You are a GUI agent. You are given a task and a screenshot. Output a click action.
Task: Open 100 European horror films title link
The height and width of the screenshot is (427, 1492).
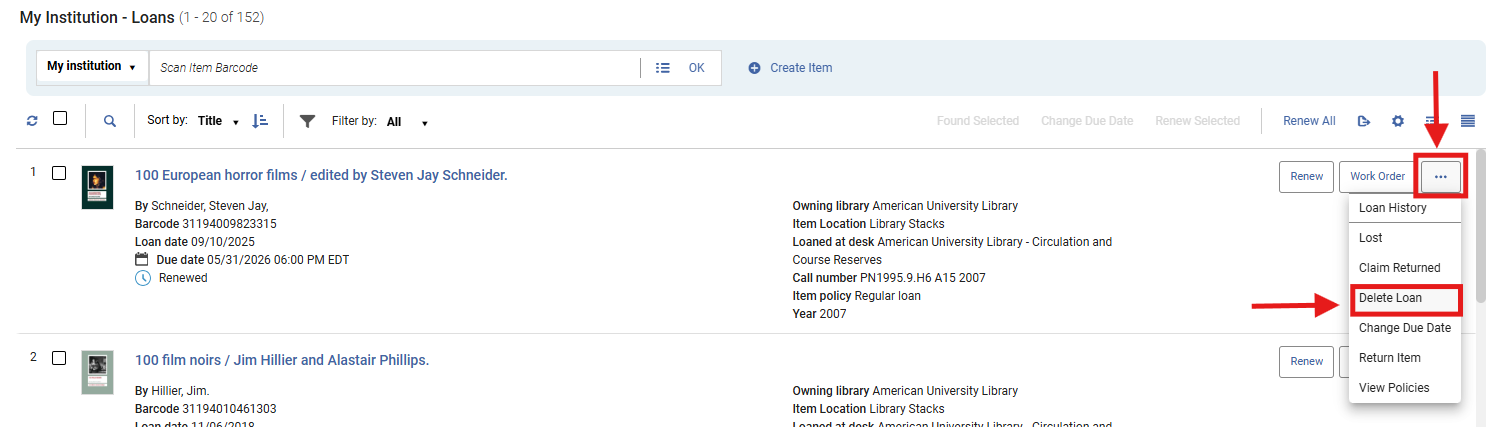point(321,175)
